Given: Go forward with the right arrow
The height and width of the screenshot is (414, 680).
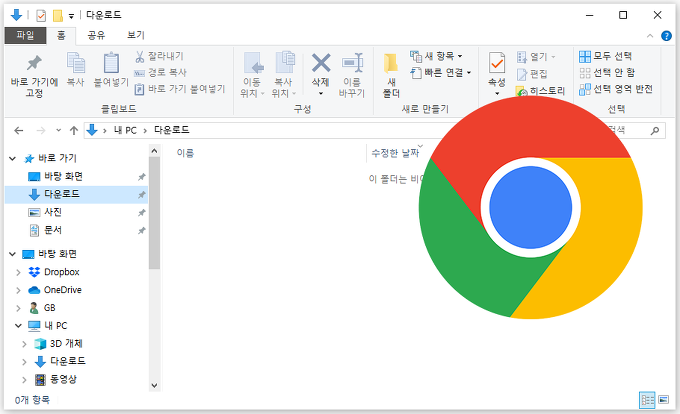Looking at the screenshot, I should [x=41, y=130].
